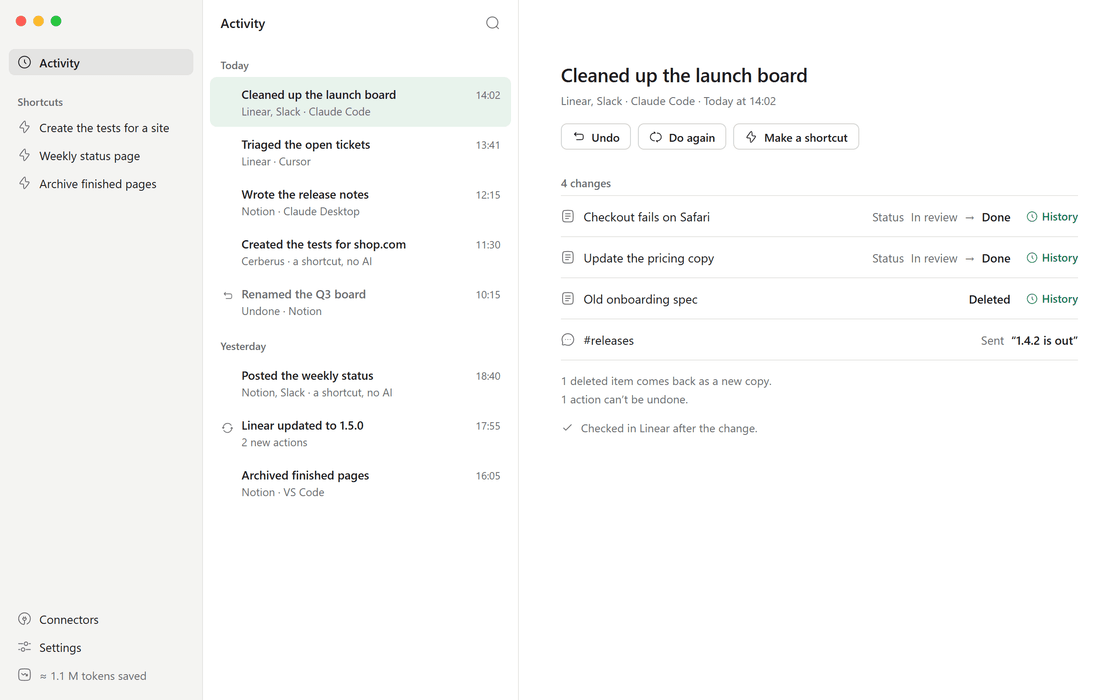This screenshot has height=700, width=1120.
Task: Click the 14:02 timestamp in the activity list
Action: click(x=488, y=95)
